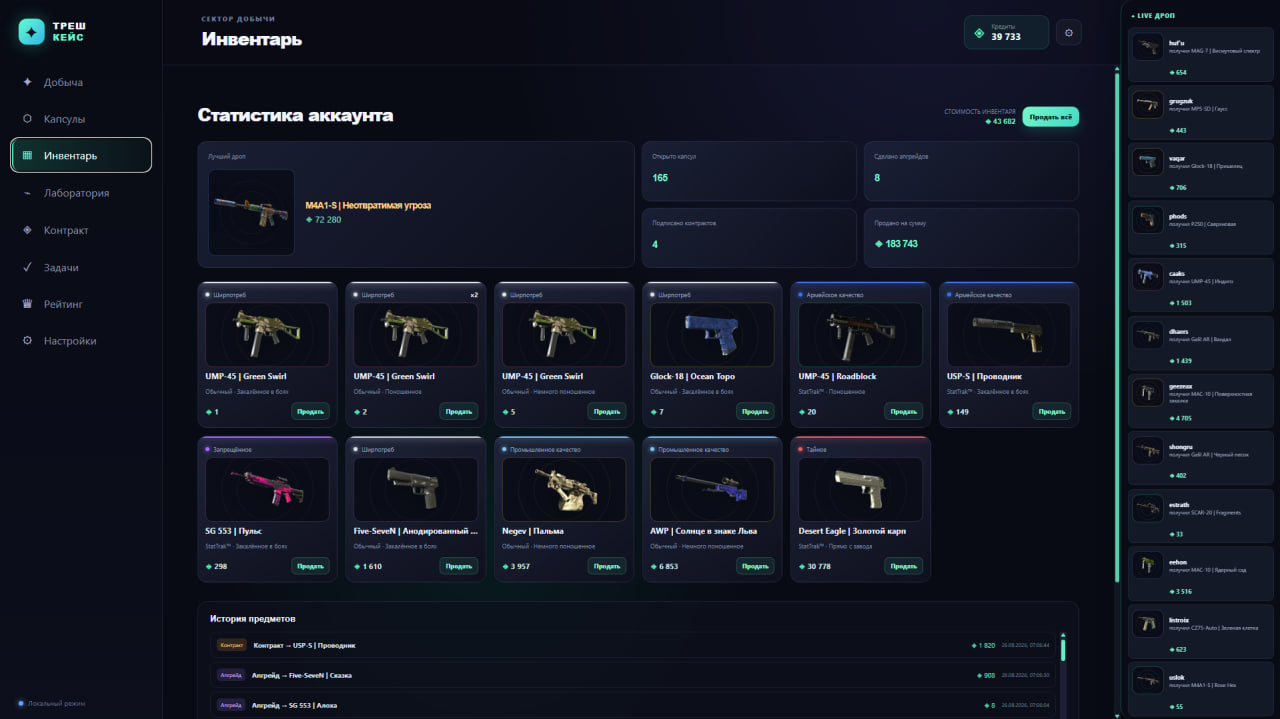Select the Инвентарь sidebar item
Image resolution: width=1280 pixels, height=719 pixels.
tap(81, 155)
